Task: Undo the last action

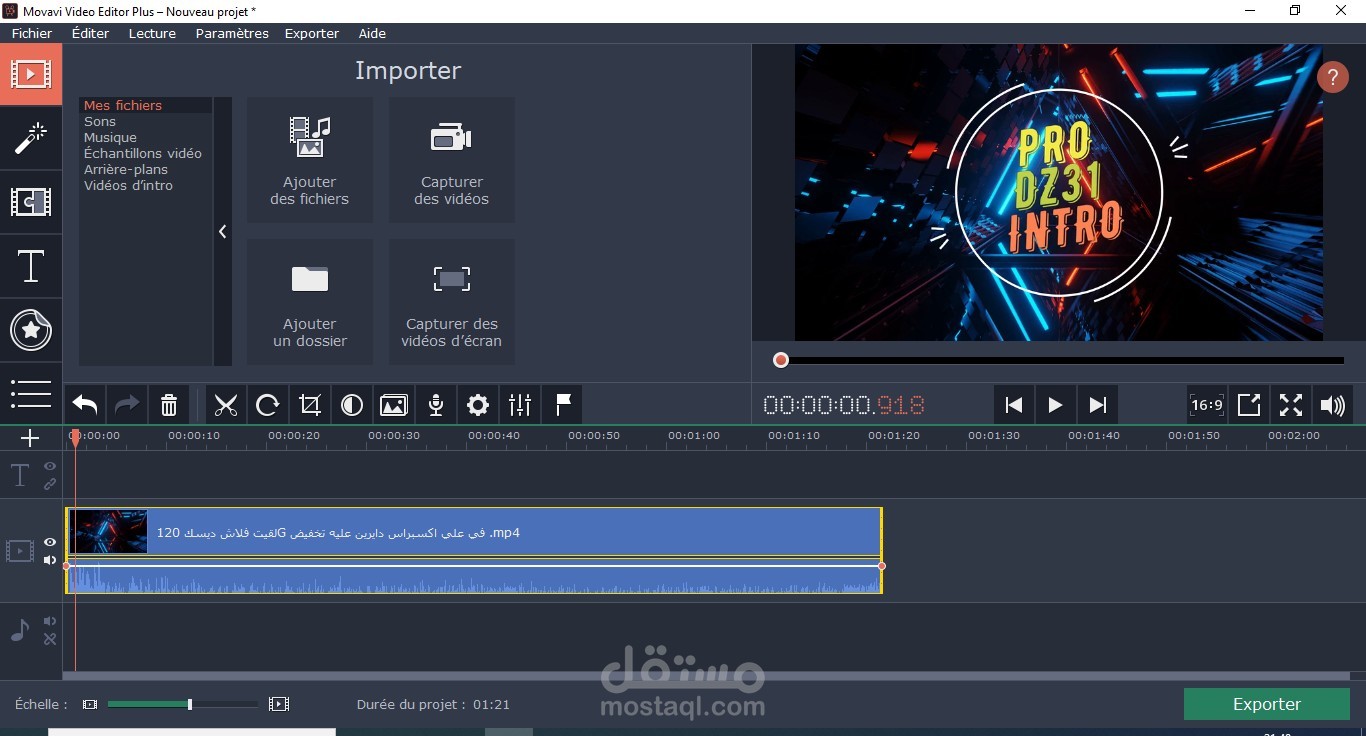Action: 85,405
